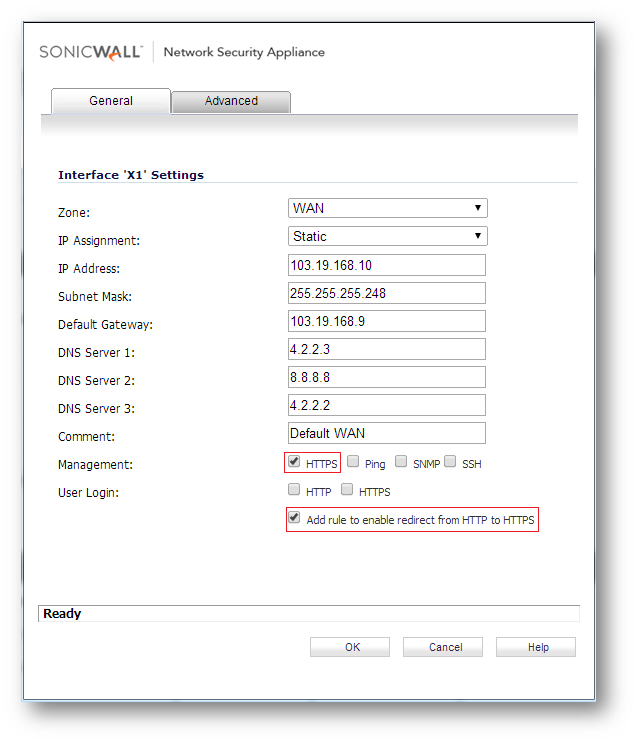
Task: Click the SonicWall logo
Action: (91, 52)
